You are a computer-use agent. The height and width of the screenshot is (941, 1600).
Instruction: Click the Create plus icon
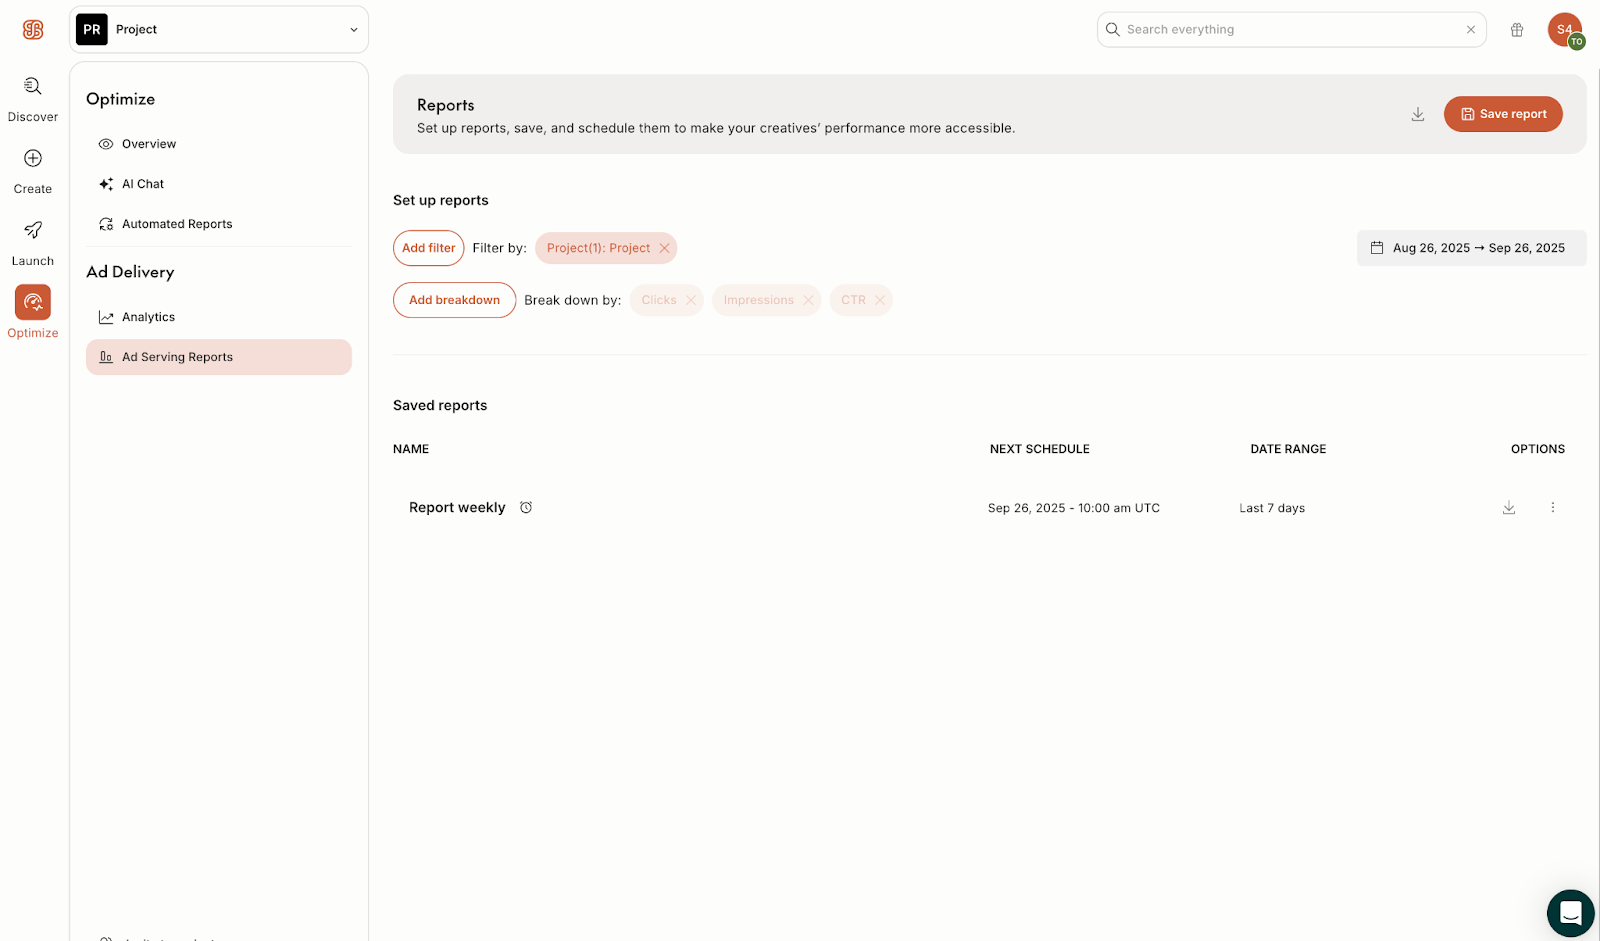coord(33,159)
